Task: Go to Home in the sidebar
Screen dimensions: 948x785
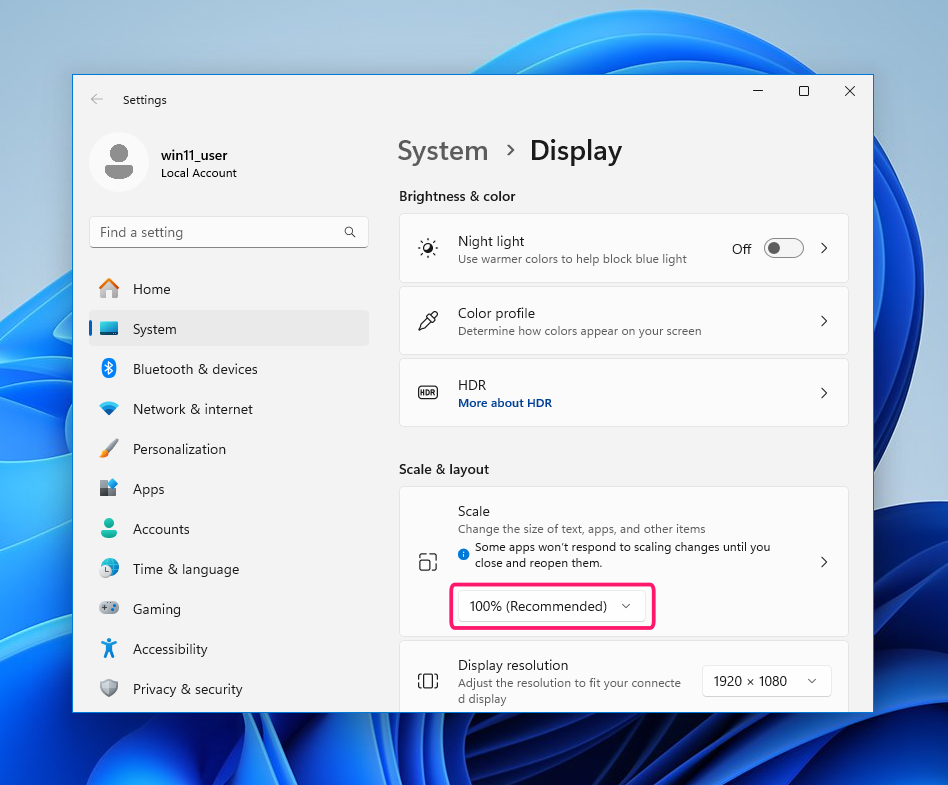Action: [229, 289]
